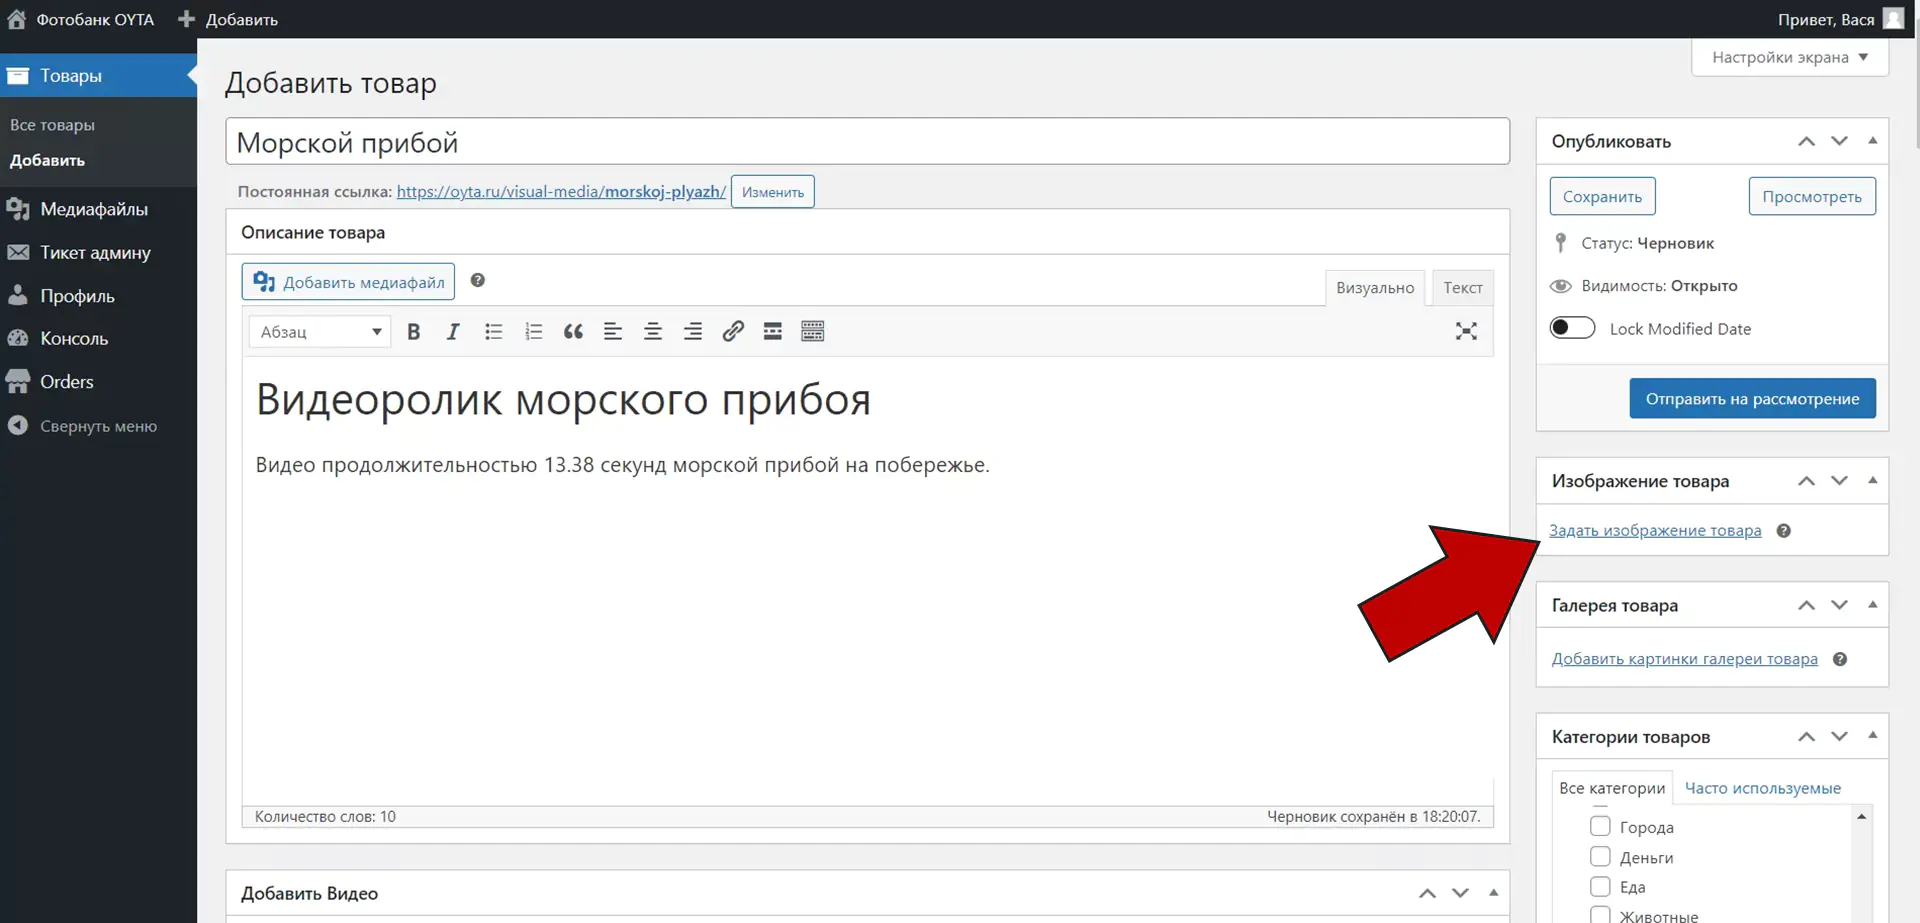Click the product title field Морской прибой
The width and height of the screenshot is (1920, 923).
coord(867,142)
